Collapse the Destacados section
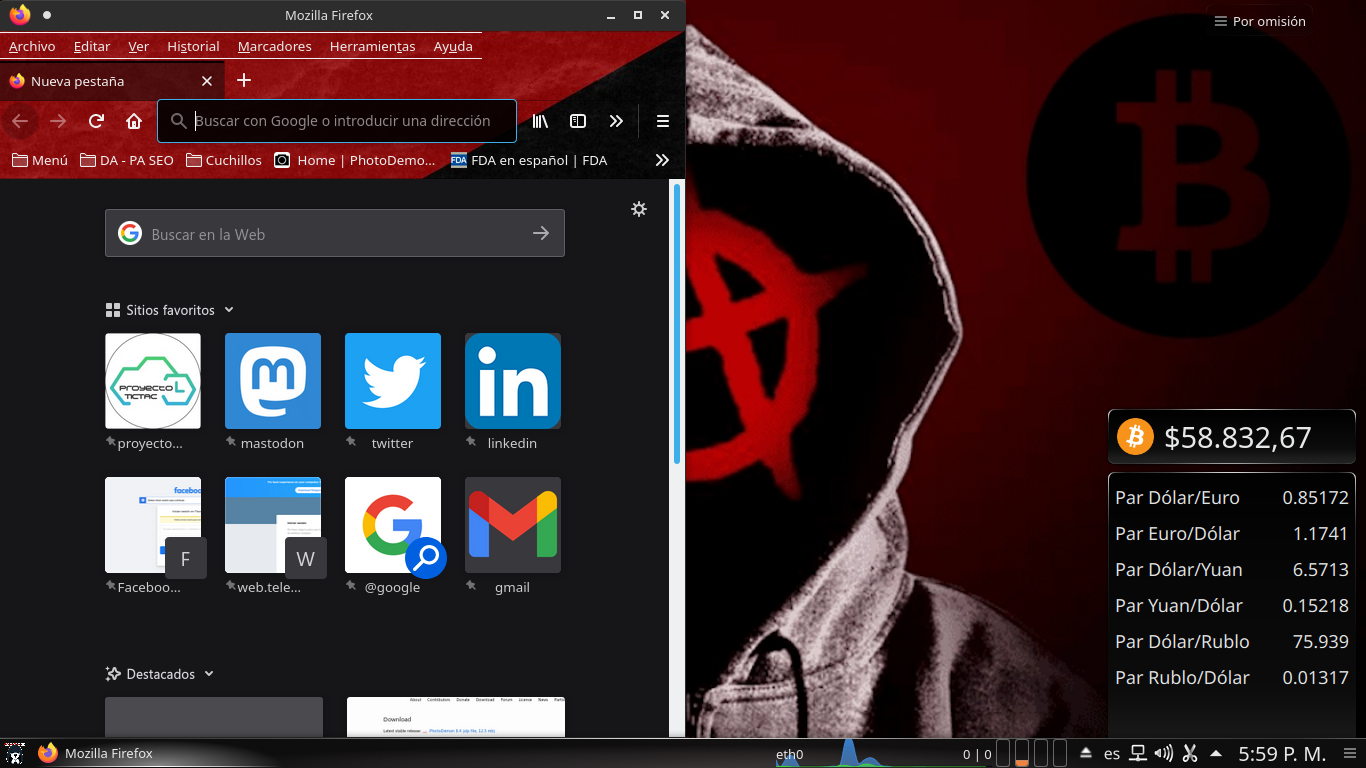This screenshot has height=768, width=1366. click(209, 674)
